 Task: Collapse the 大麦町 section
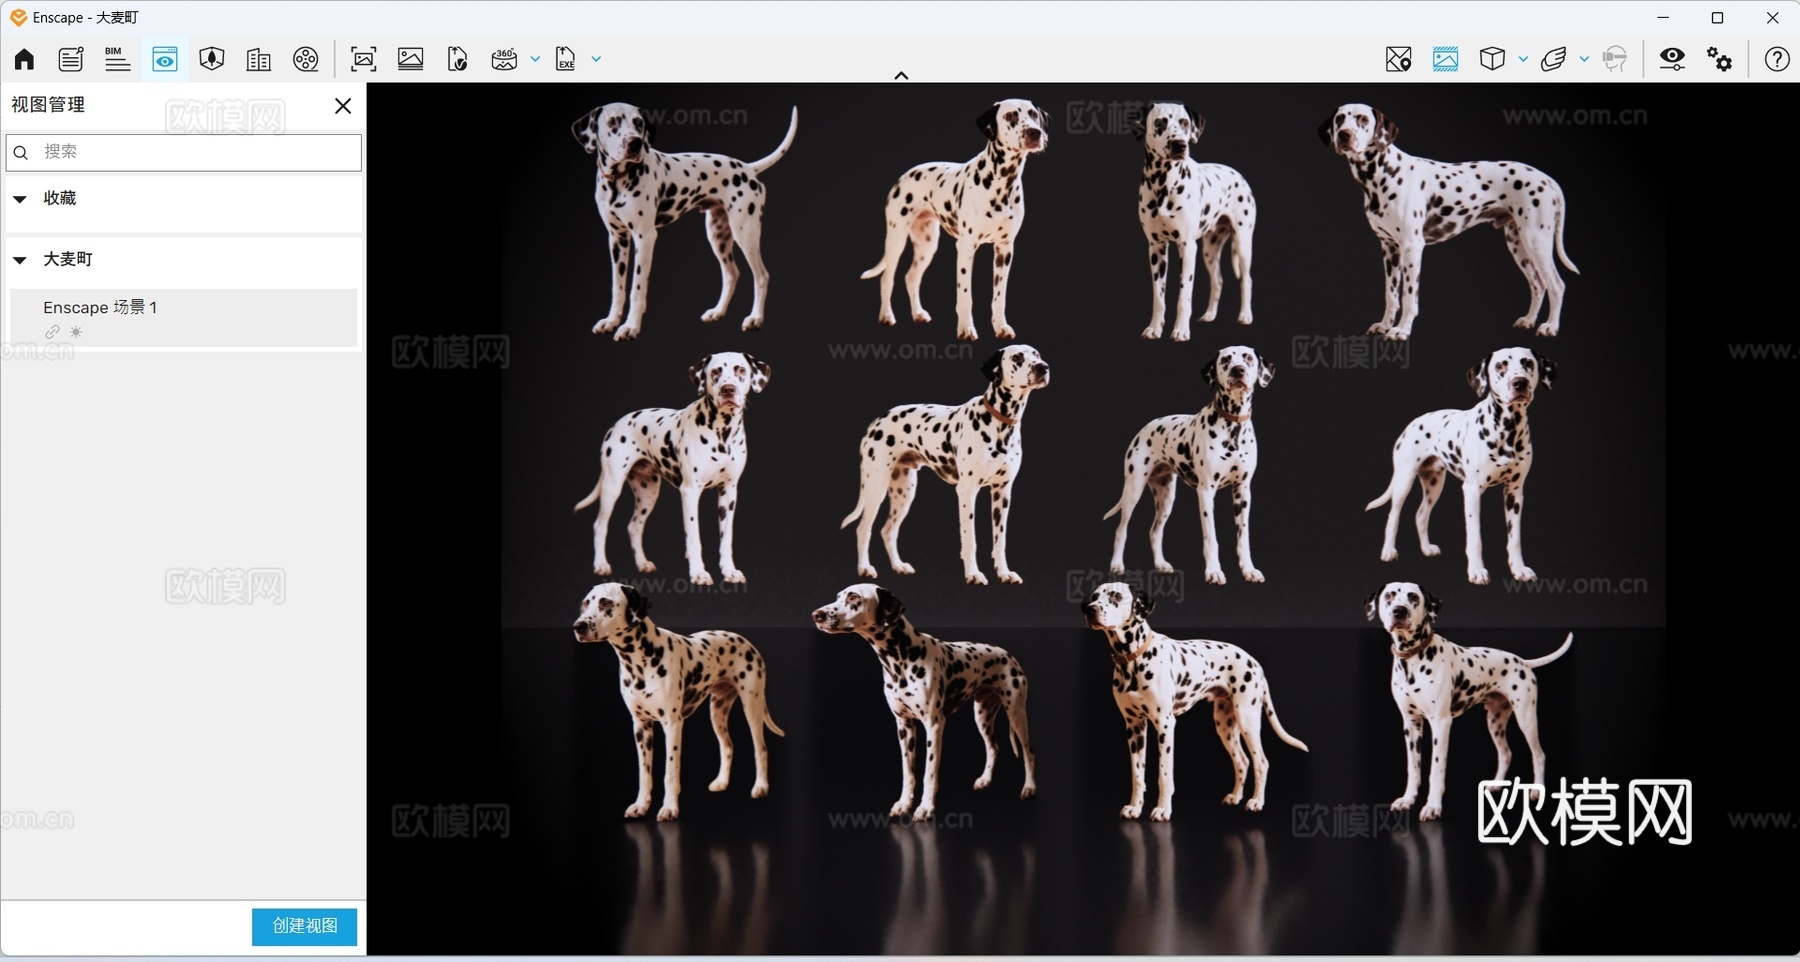click(19, 260)
